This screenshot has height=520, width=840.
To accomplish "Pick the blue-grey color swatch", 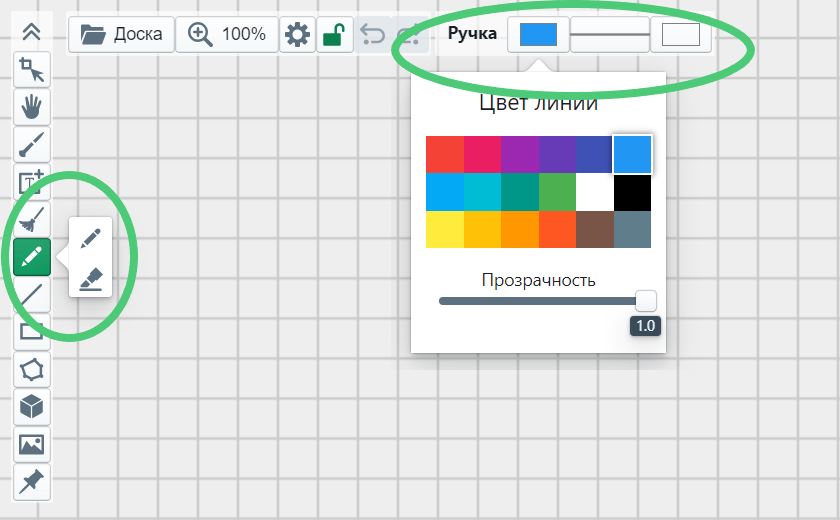I will point(632,229).
